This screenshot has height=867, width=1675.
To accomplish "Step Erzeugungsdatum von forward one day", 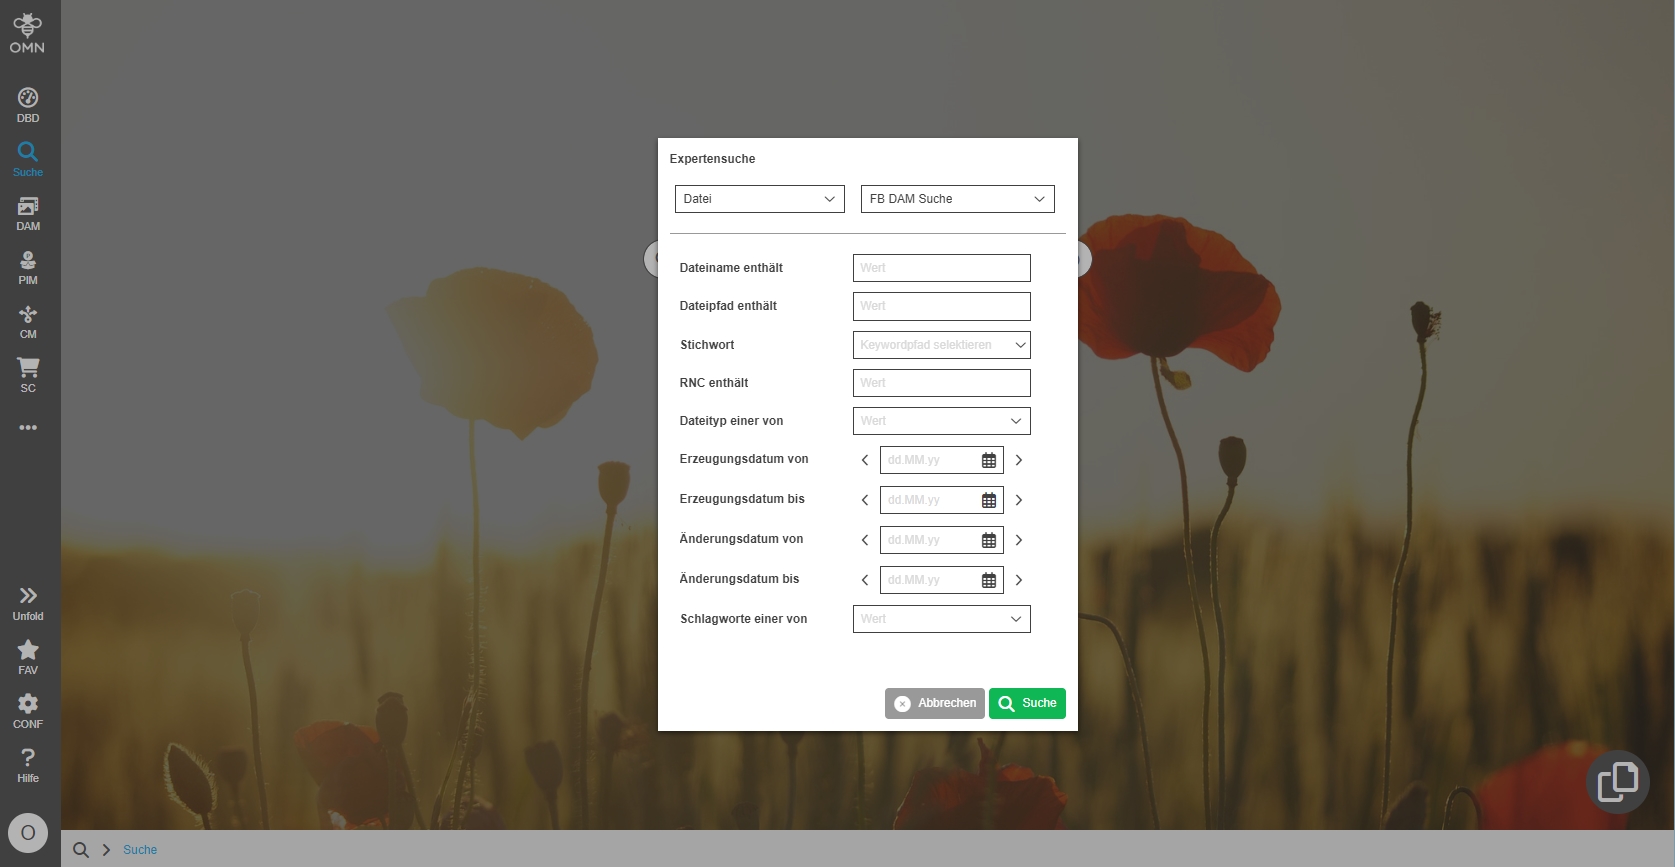I will (1019, 460).
